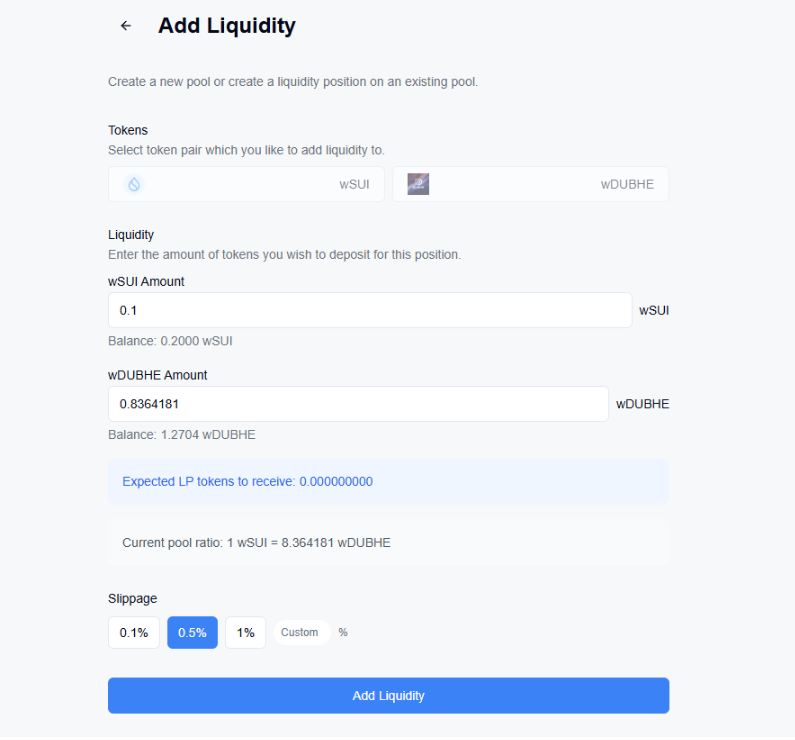Submit with the Add Liquidity button
This screenshot has width=795, height=740.
click(388, 695)
